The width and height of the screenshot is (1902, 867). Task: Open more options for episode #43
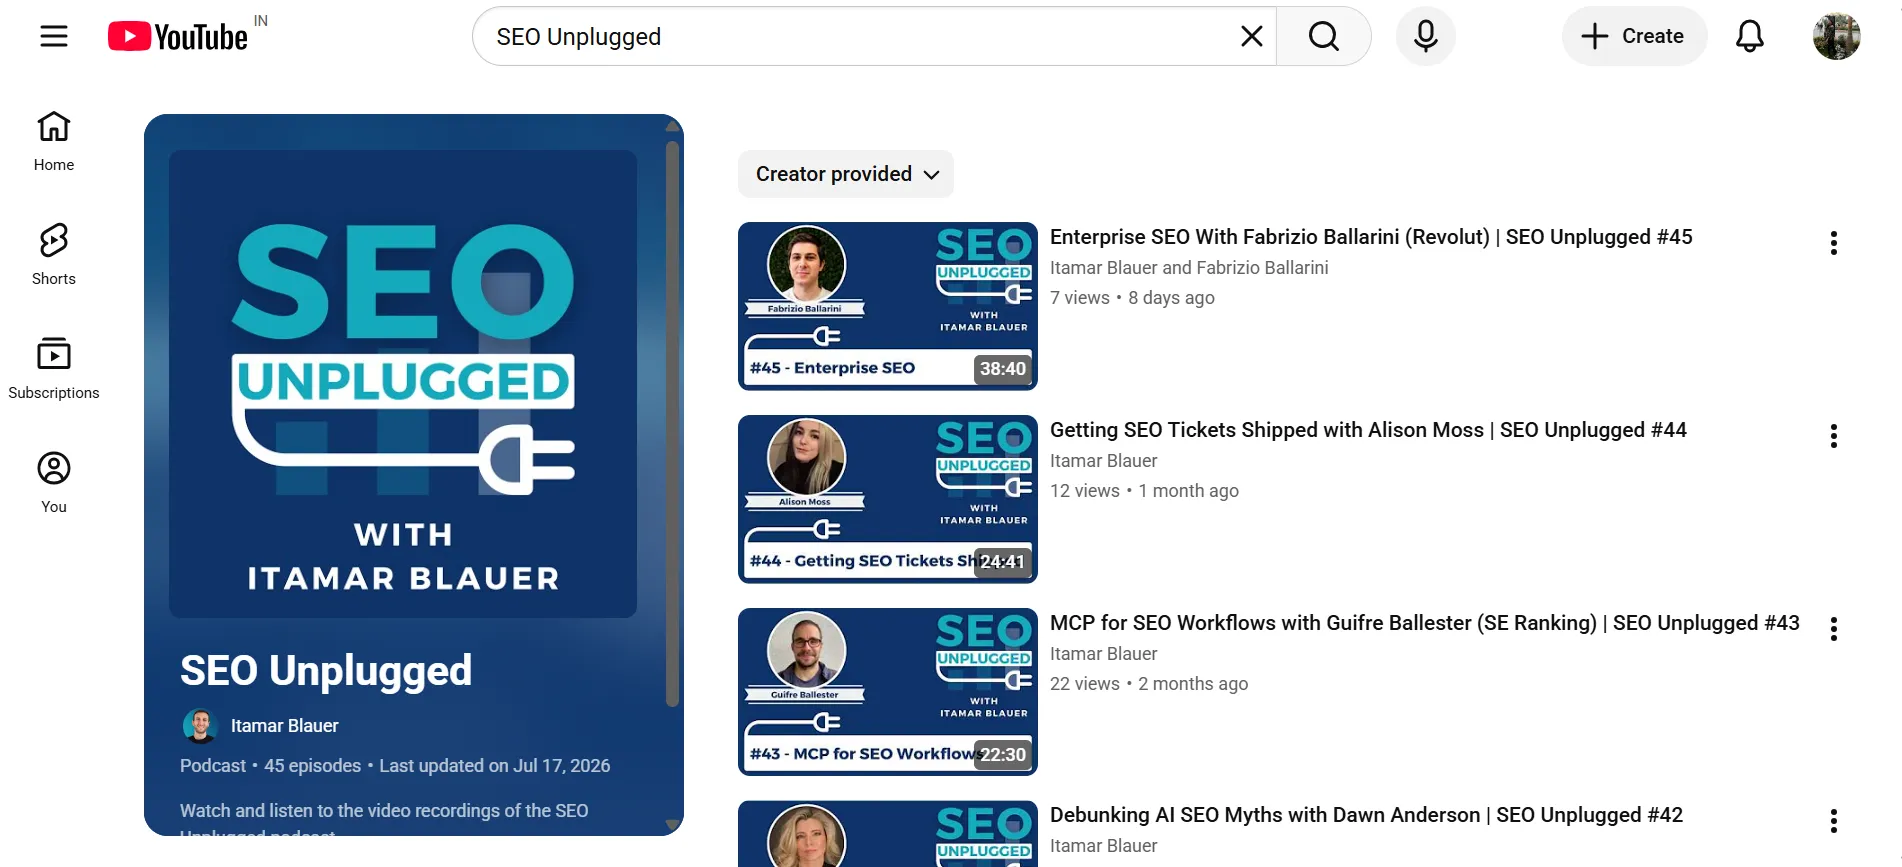tap(1833, 629)
